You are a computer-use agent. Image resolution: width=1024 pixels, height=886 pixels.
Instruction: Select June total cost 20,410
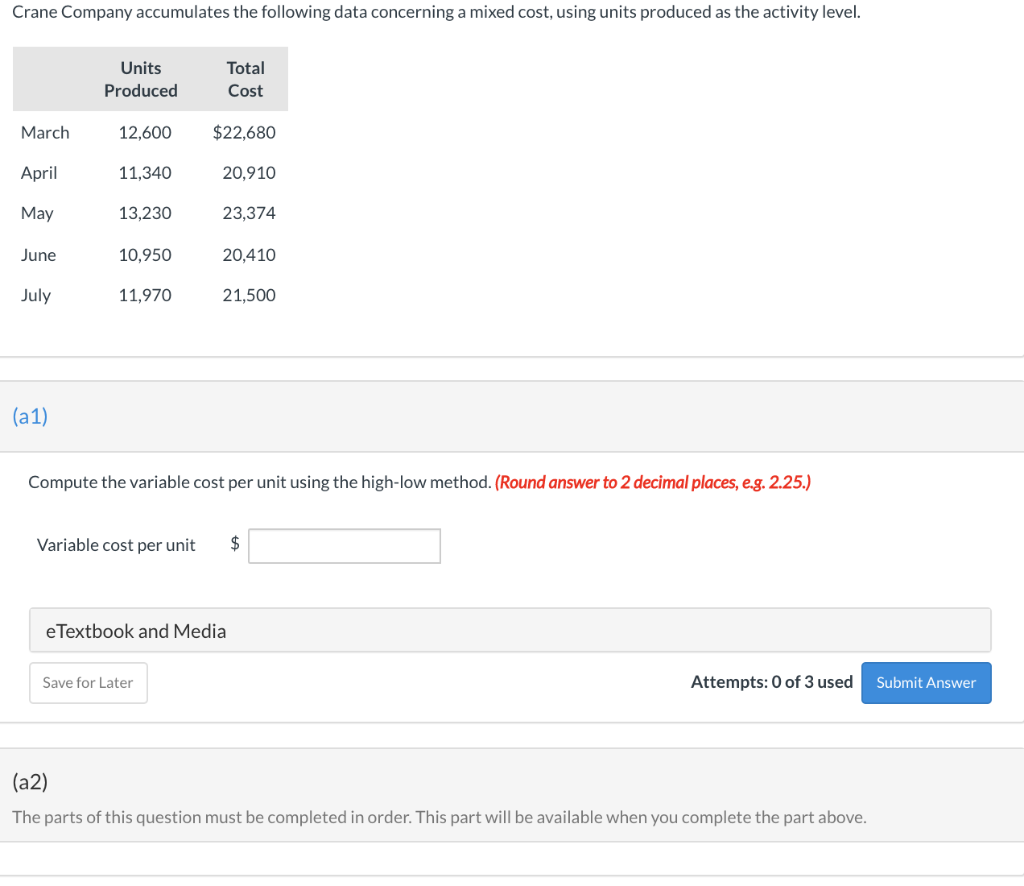point(249,255)
